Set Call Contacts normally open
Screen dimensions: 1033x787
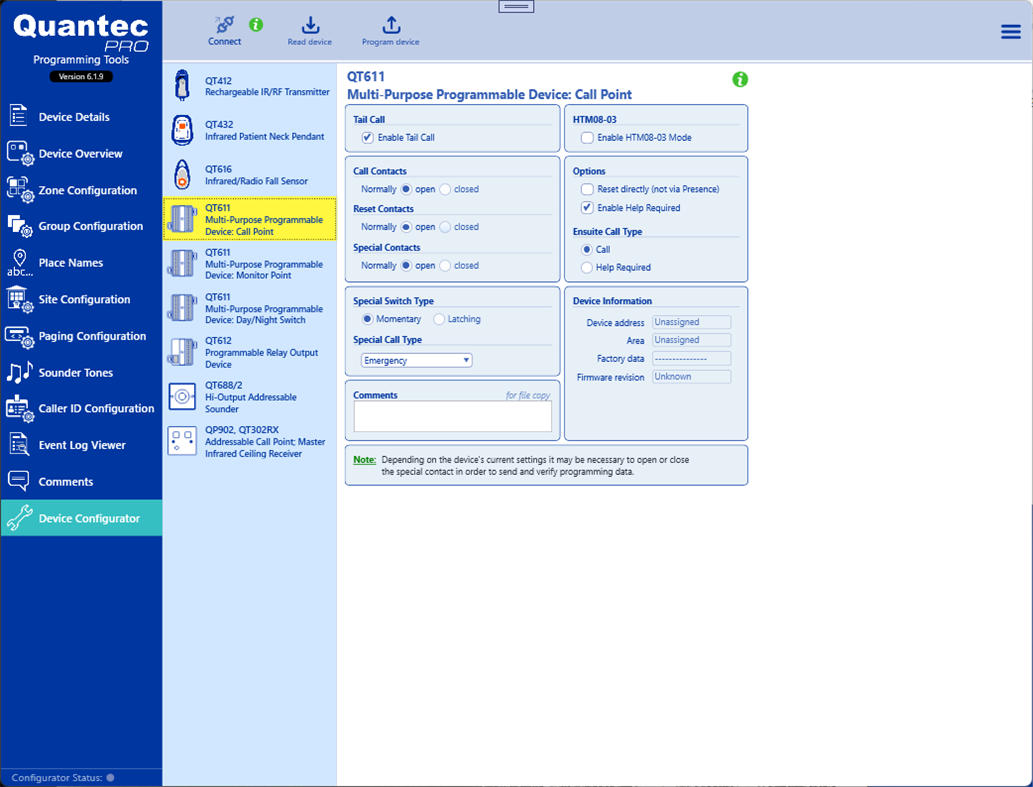(x=406, y=189)
